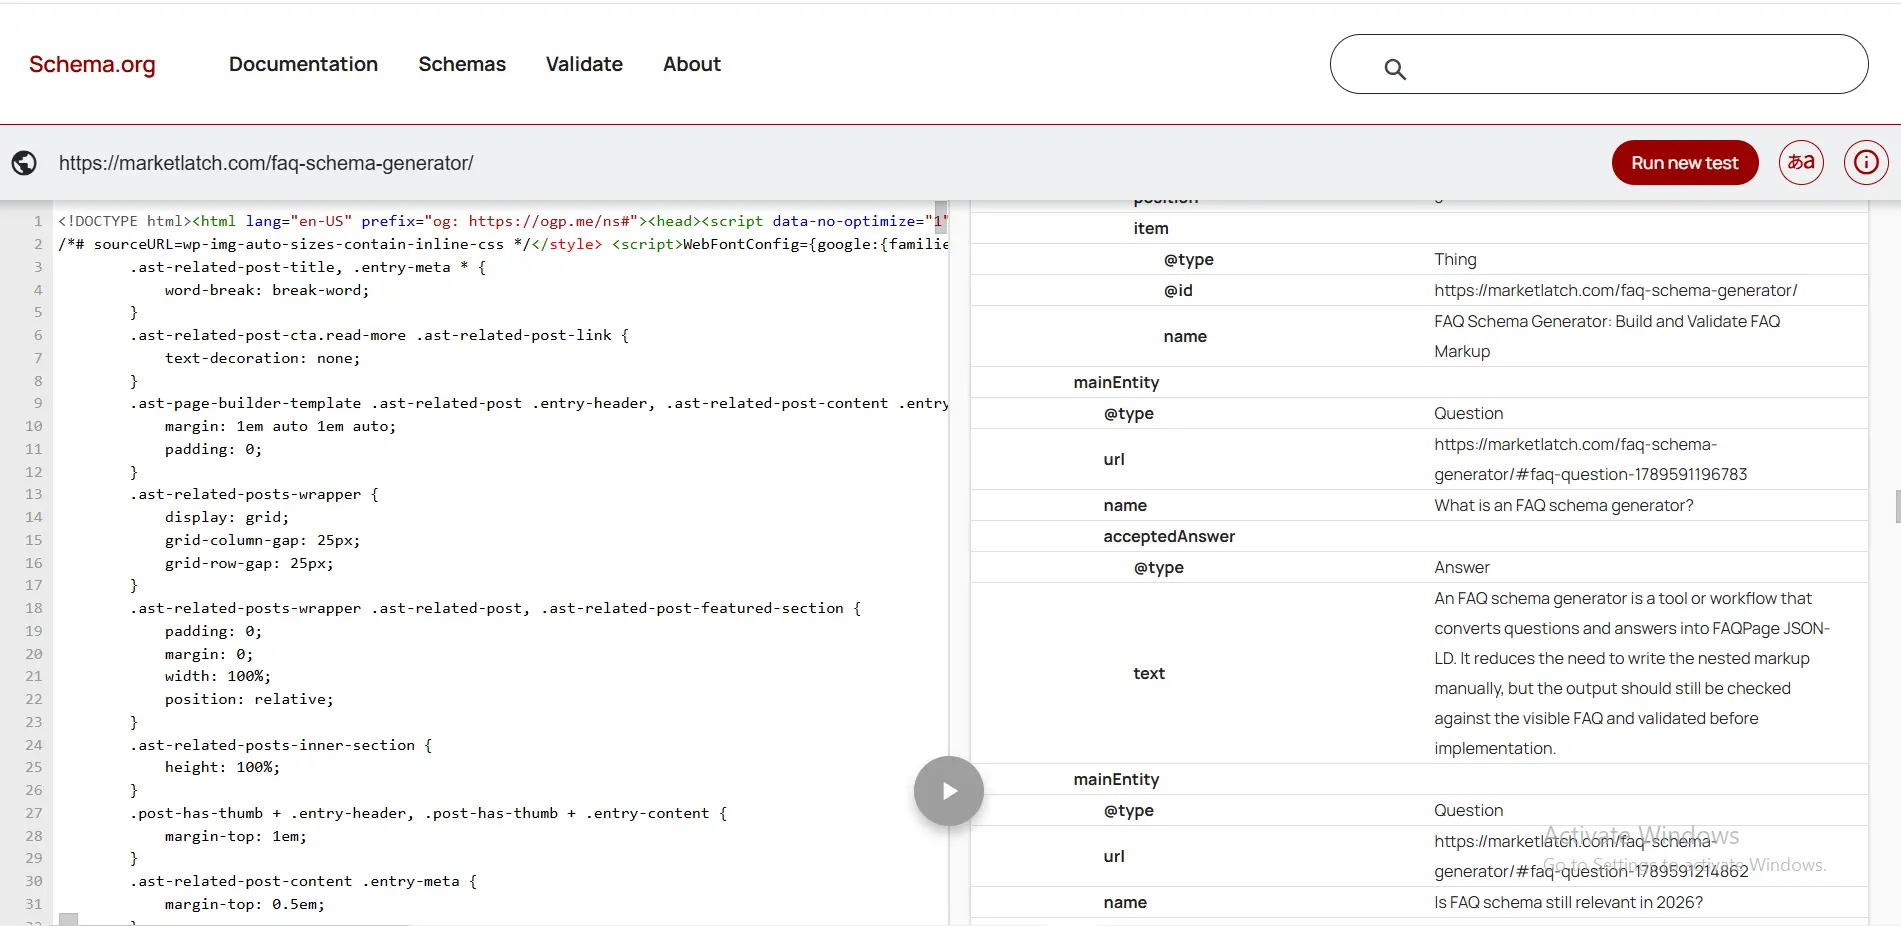The image size is (1901, 926).
Task: Click the 'margin-top: 0.5em;' code line
Action: pos(245,904)
